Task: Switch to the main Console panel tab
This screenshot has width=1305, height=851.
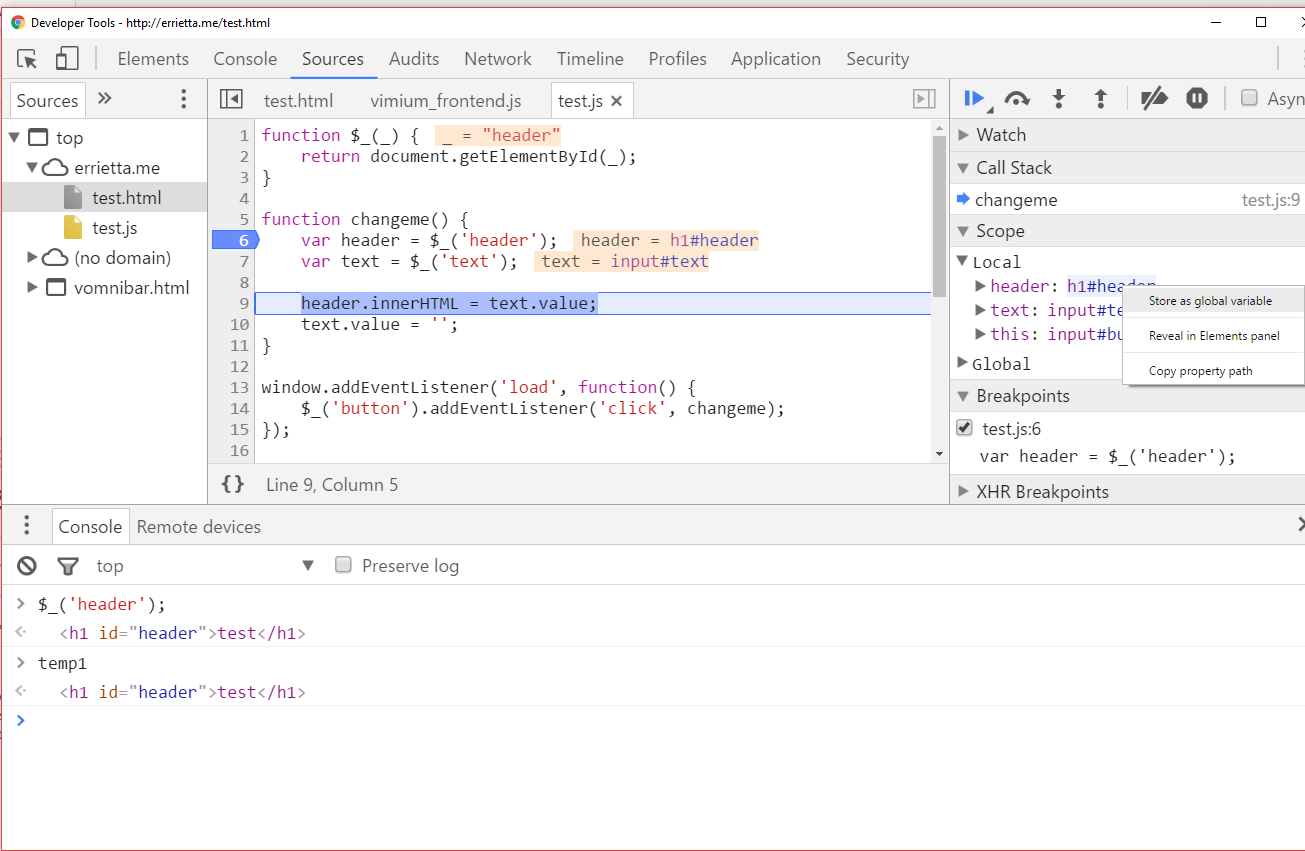Action: (x=245, y=59)
